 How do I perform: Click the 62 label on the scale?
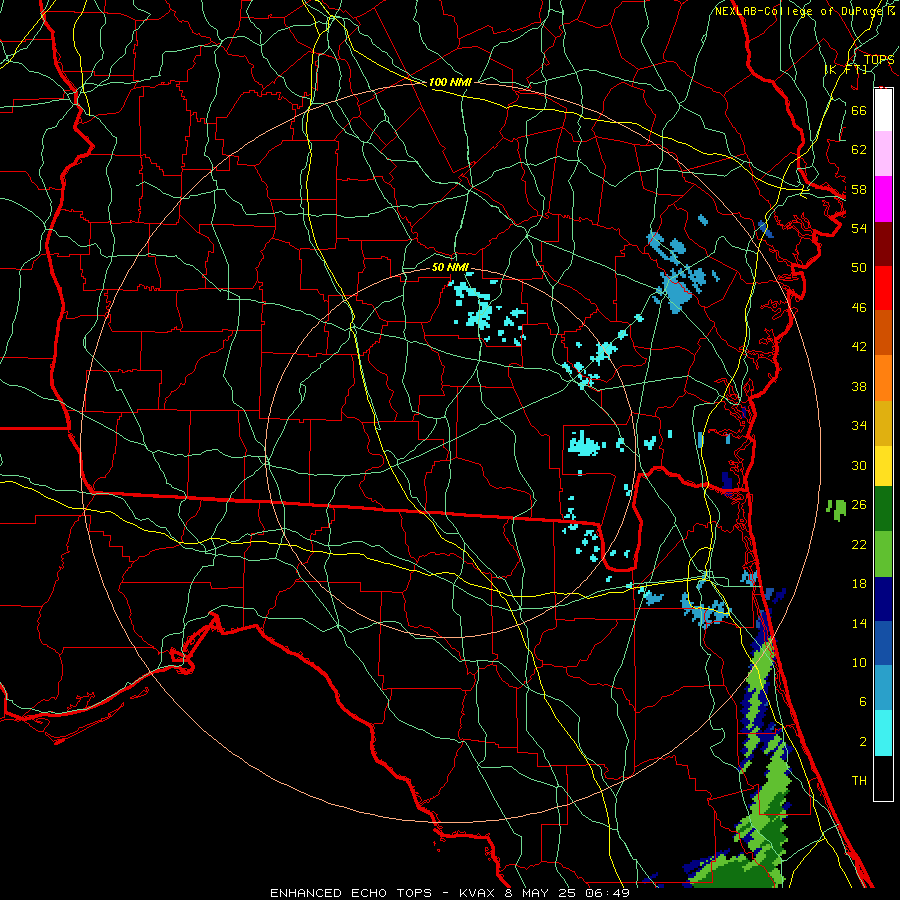(x=859, y=150)
